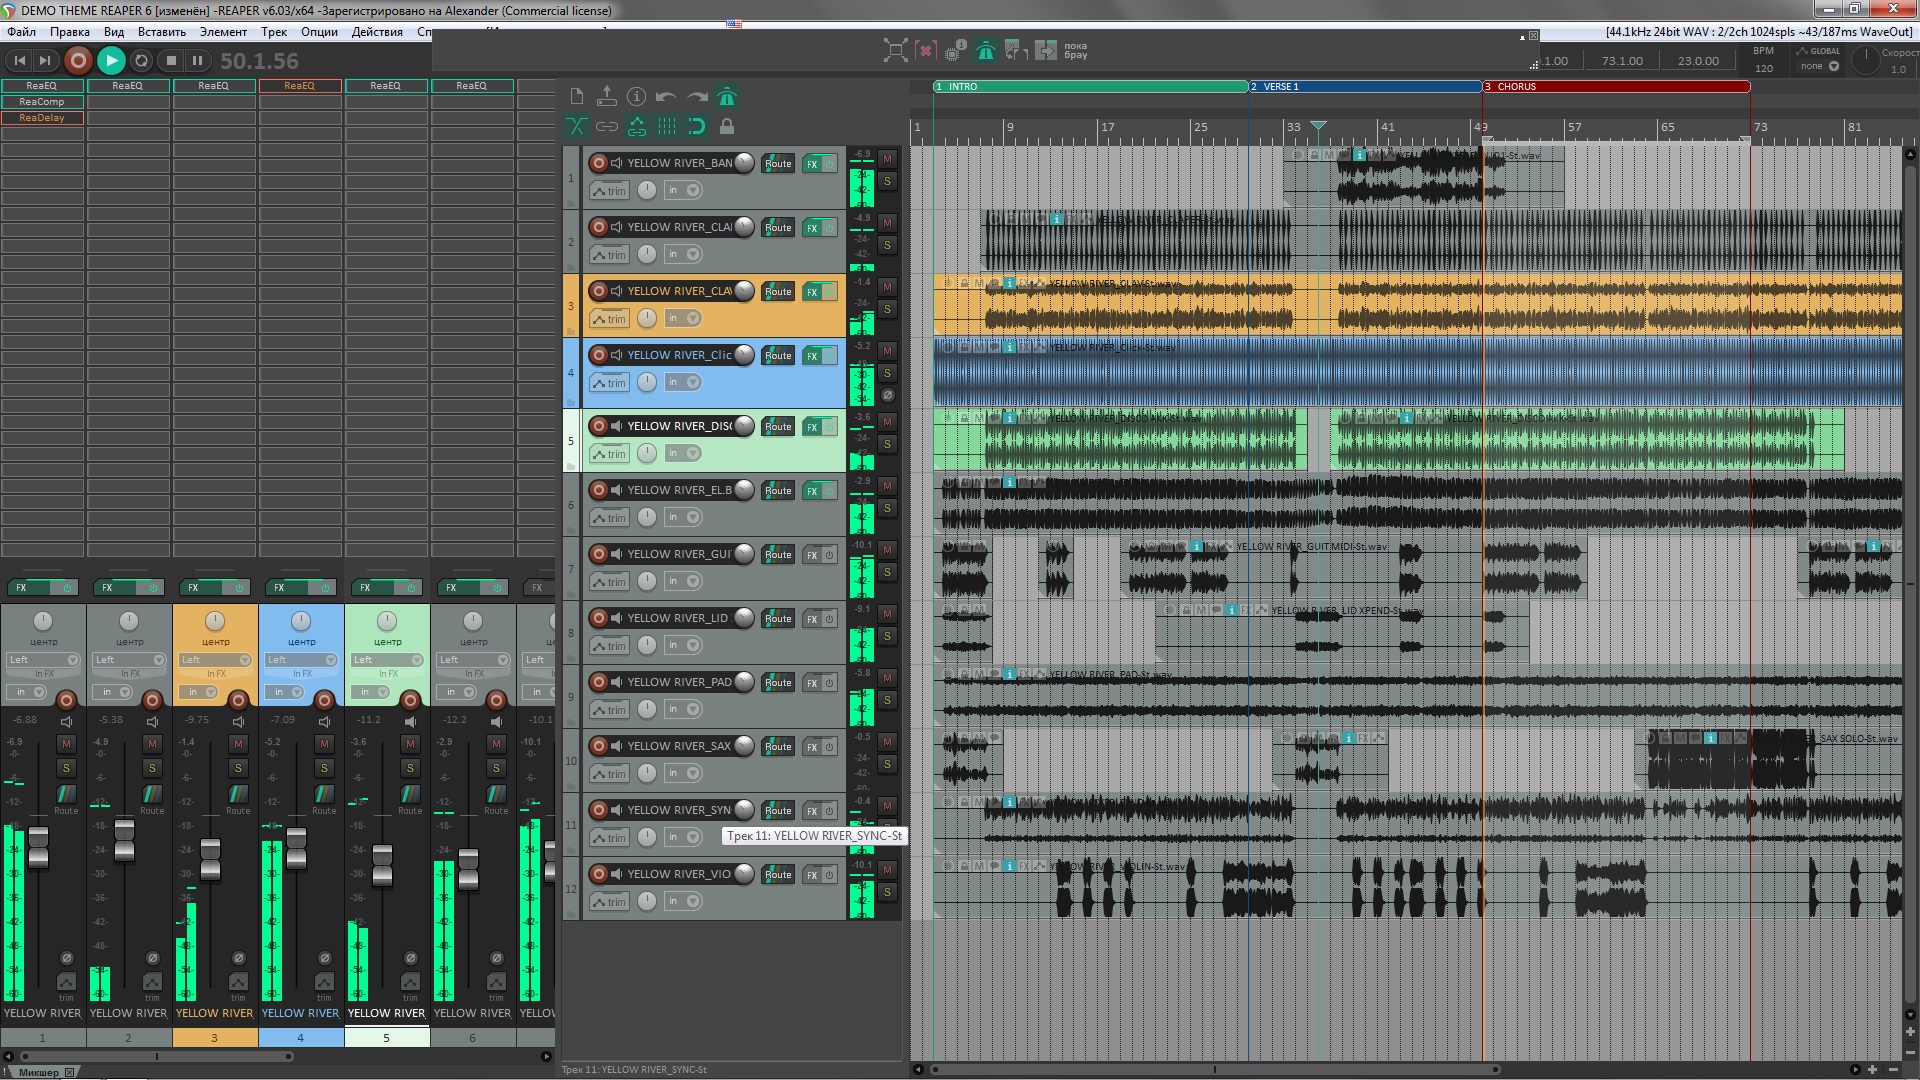This screenshot has width=1920, height=1080.
Task: Open the Вставить menu
Action: [x=161, y=32]
